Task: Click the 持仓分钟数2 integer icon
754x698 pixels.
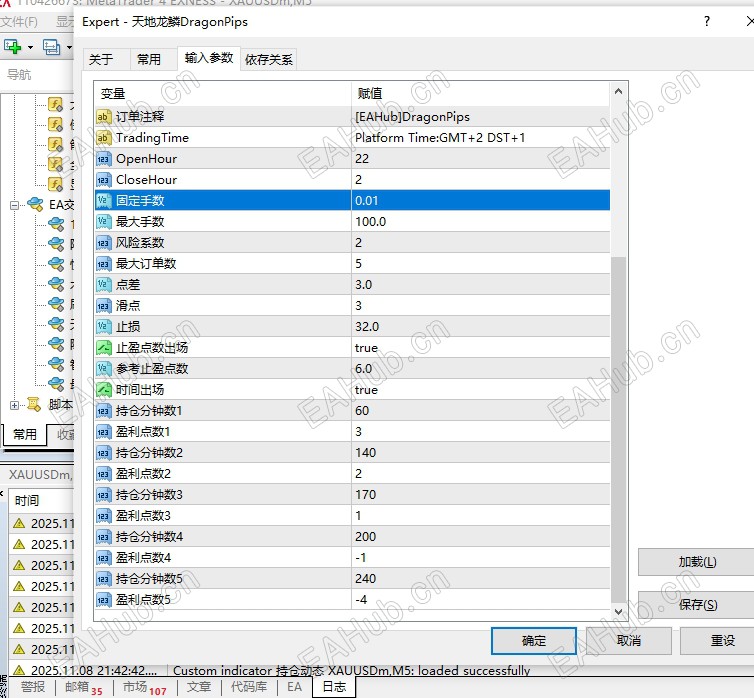Action: point(103,453)
